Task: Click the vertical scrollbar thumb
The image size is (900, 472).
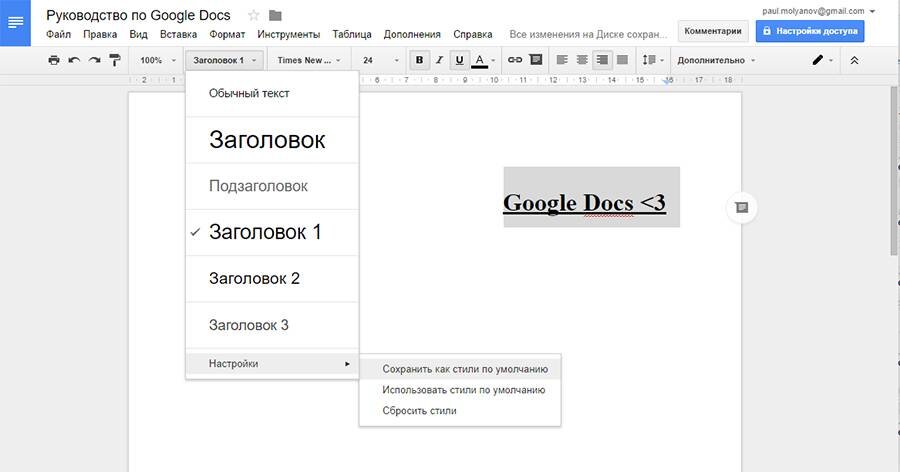Action: (894, 171)
